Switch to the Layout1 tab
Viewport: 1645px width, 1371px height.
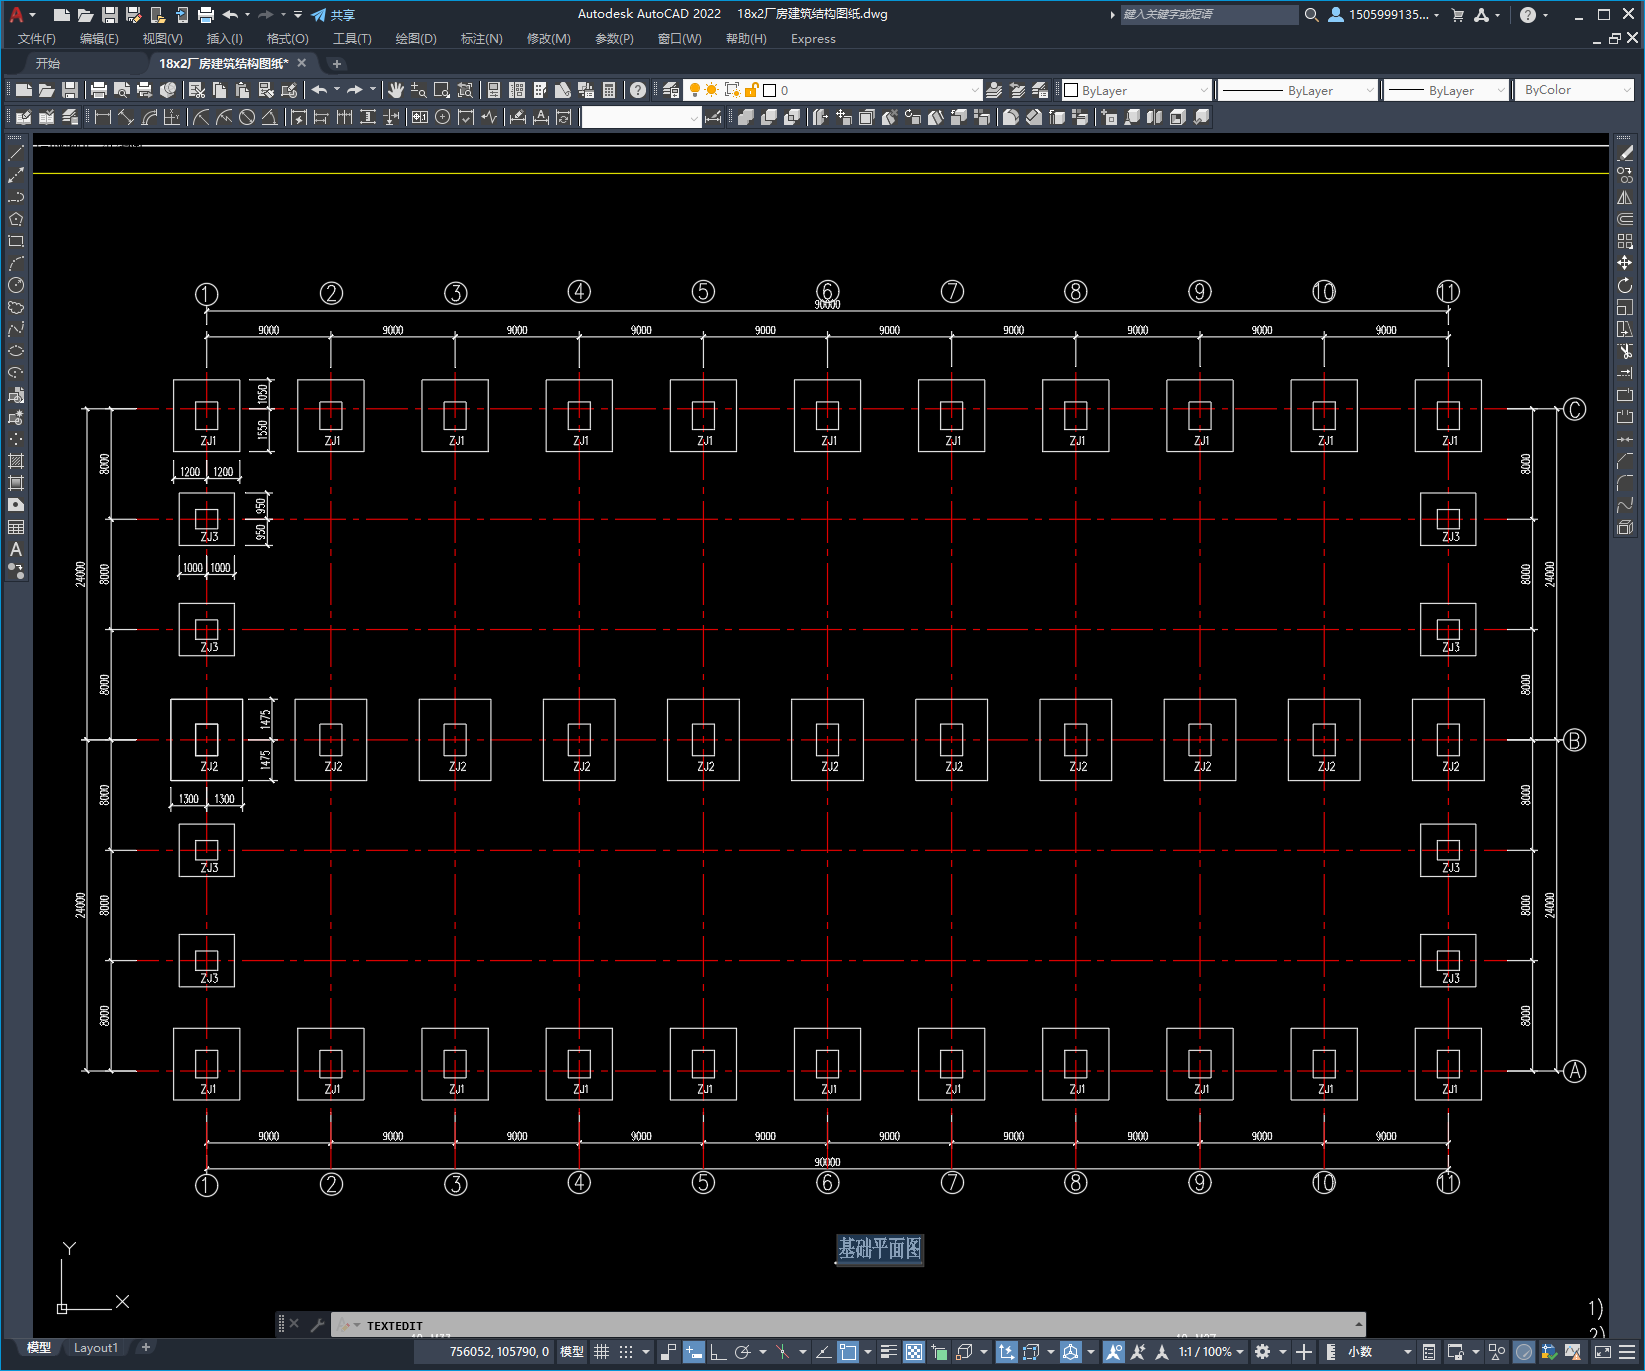96,1348
